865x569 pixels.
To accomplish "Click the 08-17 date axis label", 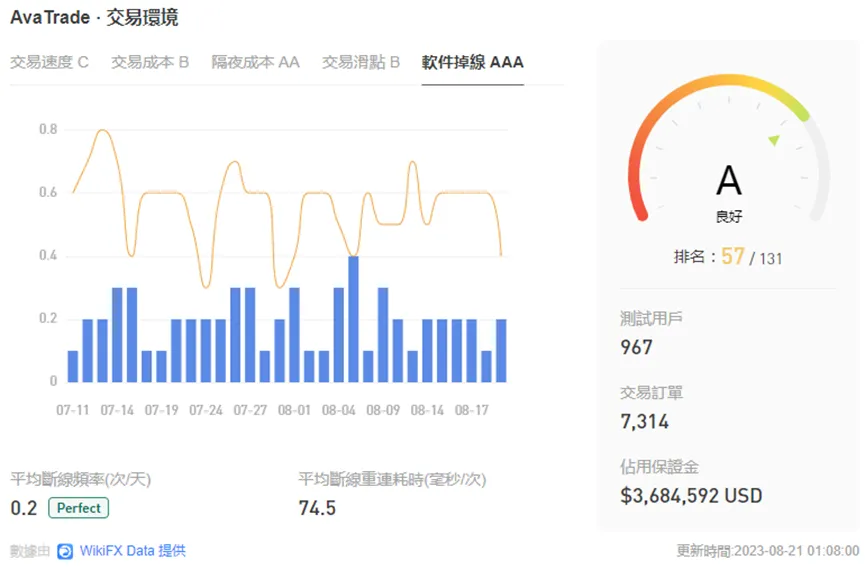I will coord(472,411).
